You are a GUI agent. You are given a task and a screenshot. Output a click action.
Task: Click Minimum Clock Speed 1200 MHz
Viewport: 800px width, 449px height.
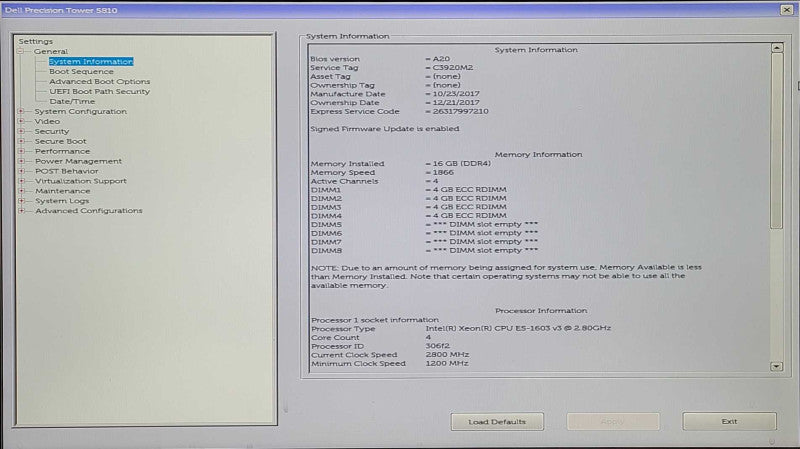(x=447, y=363)
